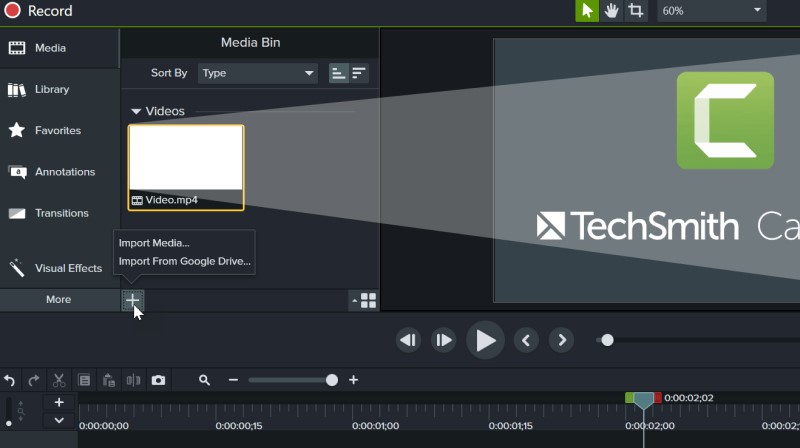Click the timeline playhead marker

click(643, 400)
